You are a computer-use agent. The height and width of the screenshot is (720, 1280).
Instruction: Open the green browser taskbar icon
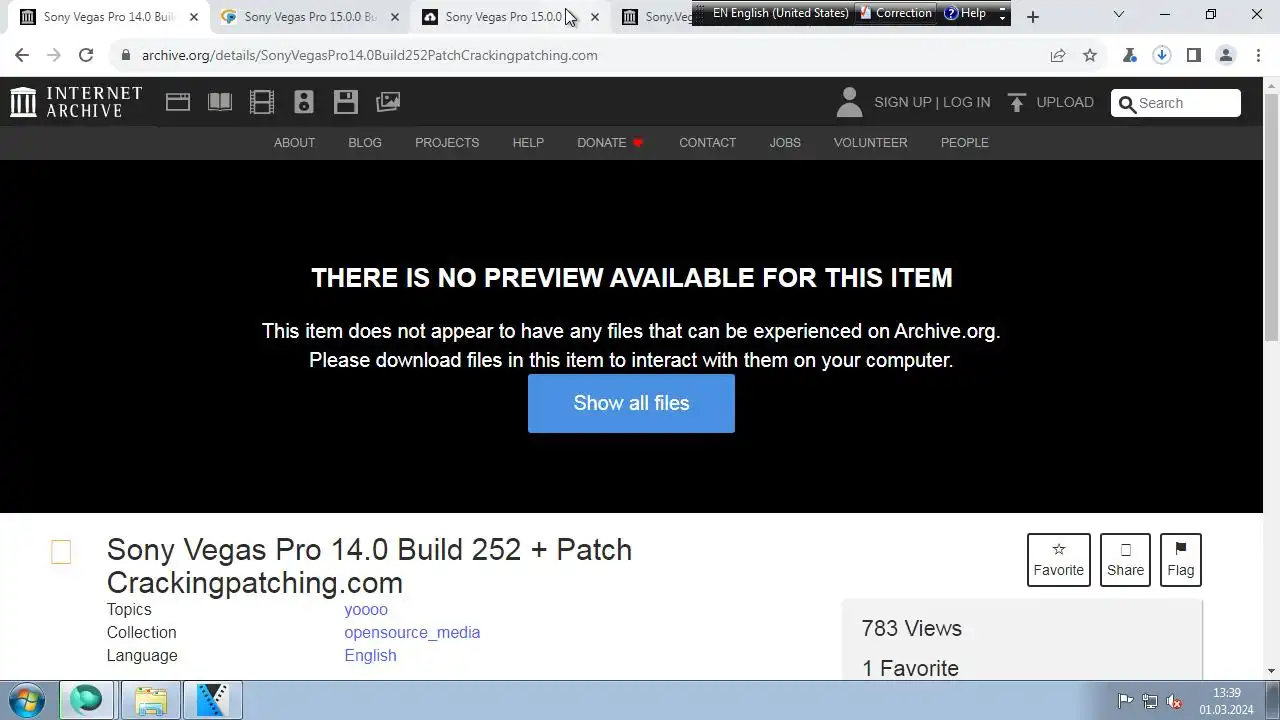pyautogui.click(x=86, y=700)
